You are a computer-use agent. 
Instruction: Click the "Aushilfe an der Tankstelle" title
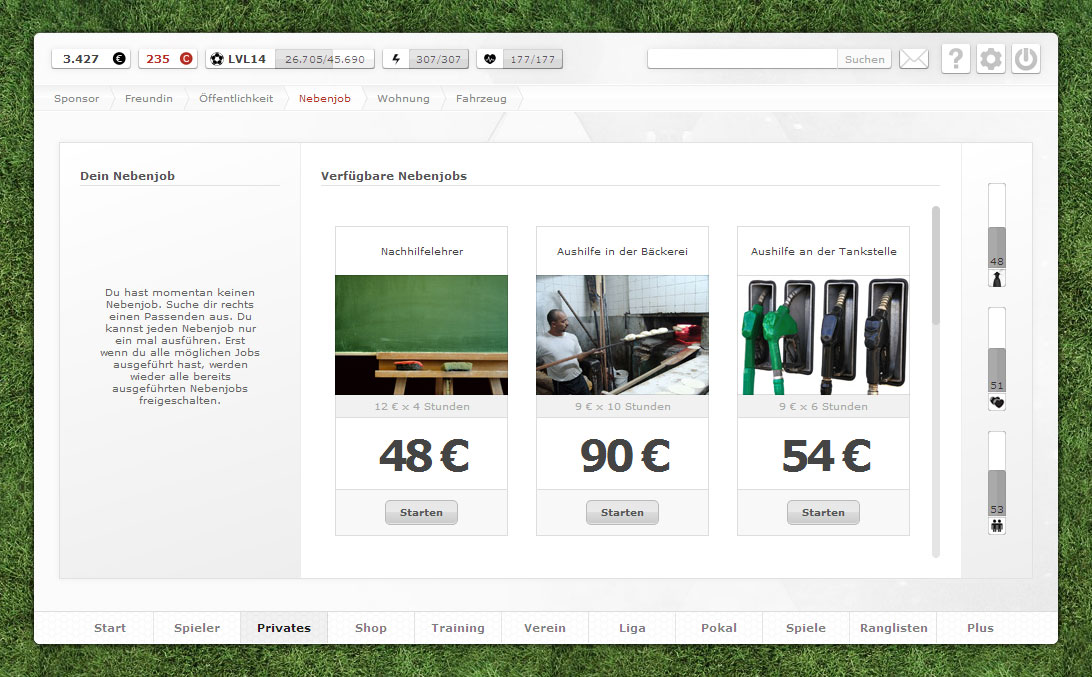pyautogui.click(x=823, y=251)
